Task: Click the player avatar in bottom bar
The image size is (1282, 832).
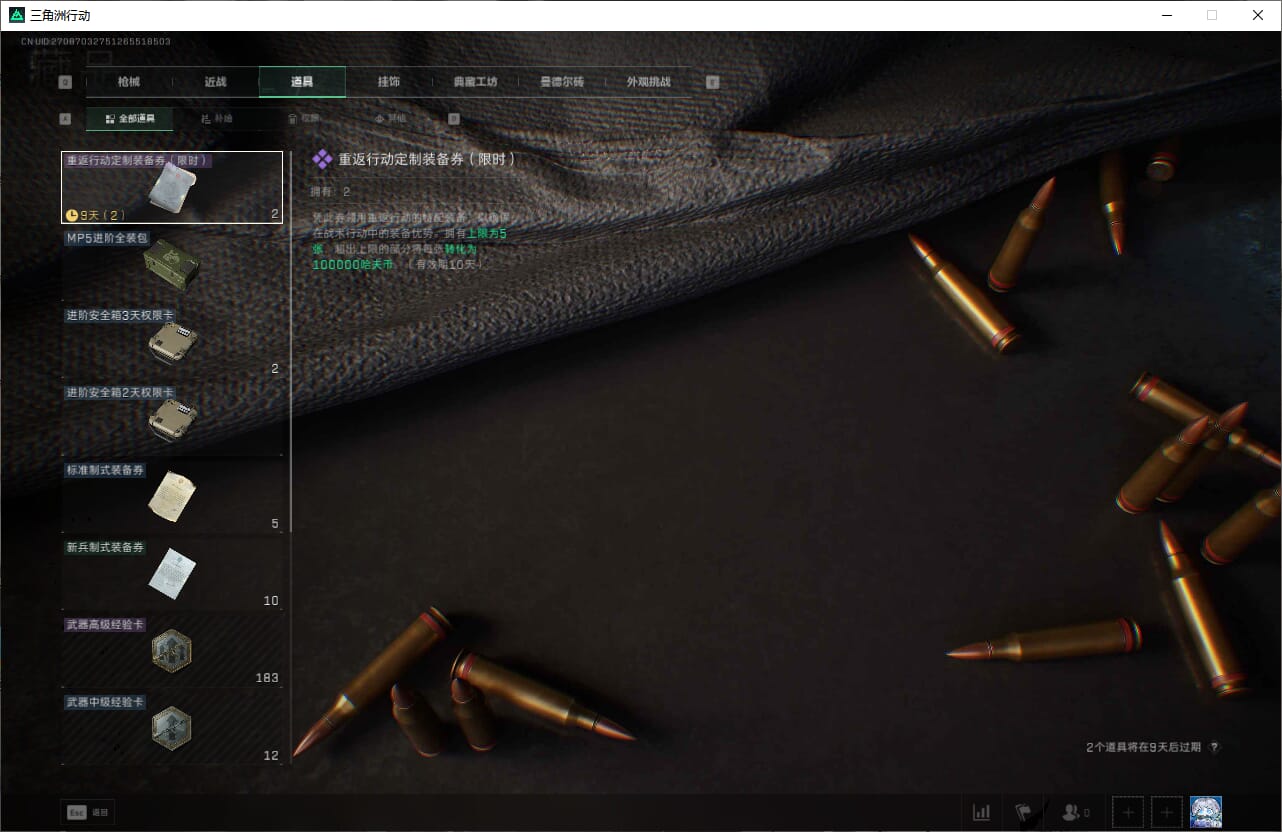Action: click(1206, 812)
